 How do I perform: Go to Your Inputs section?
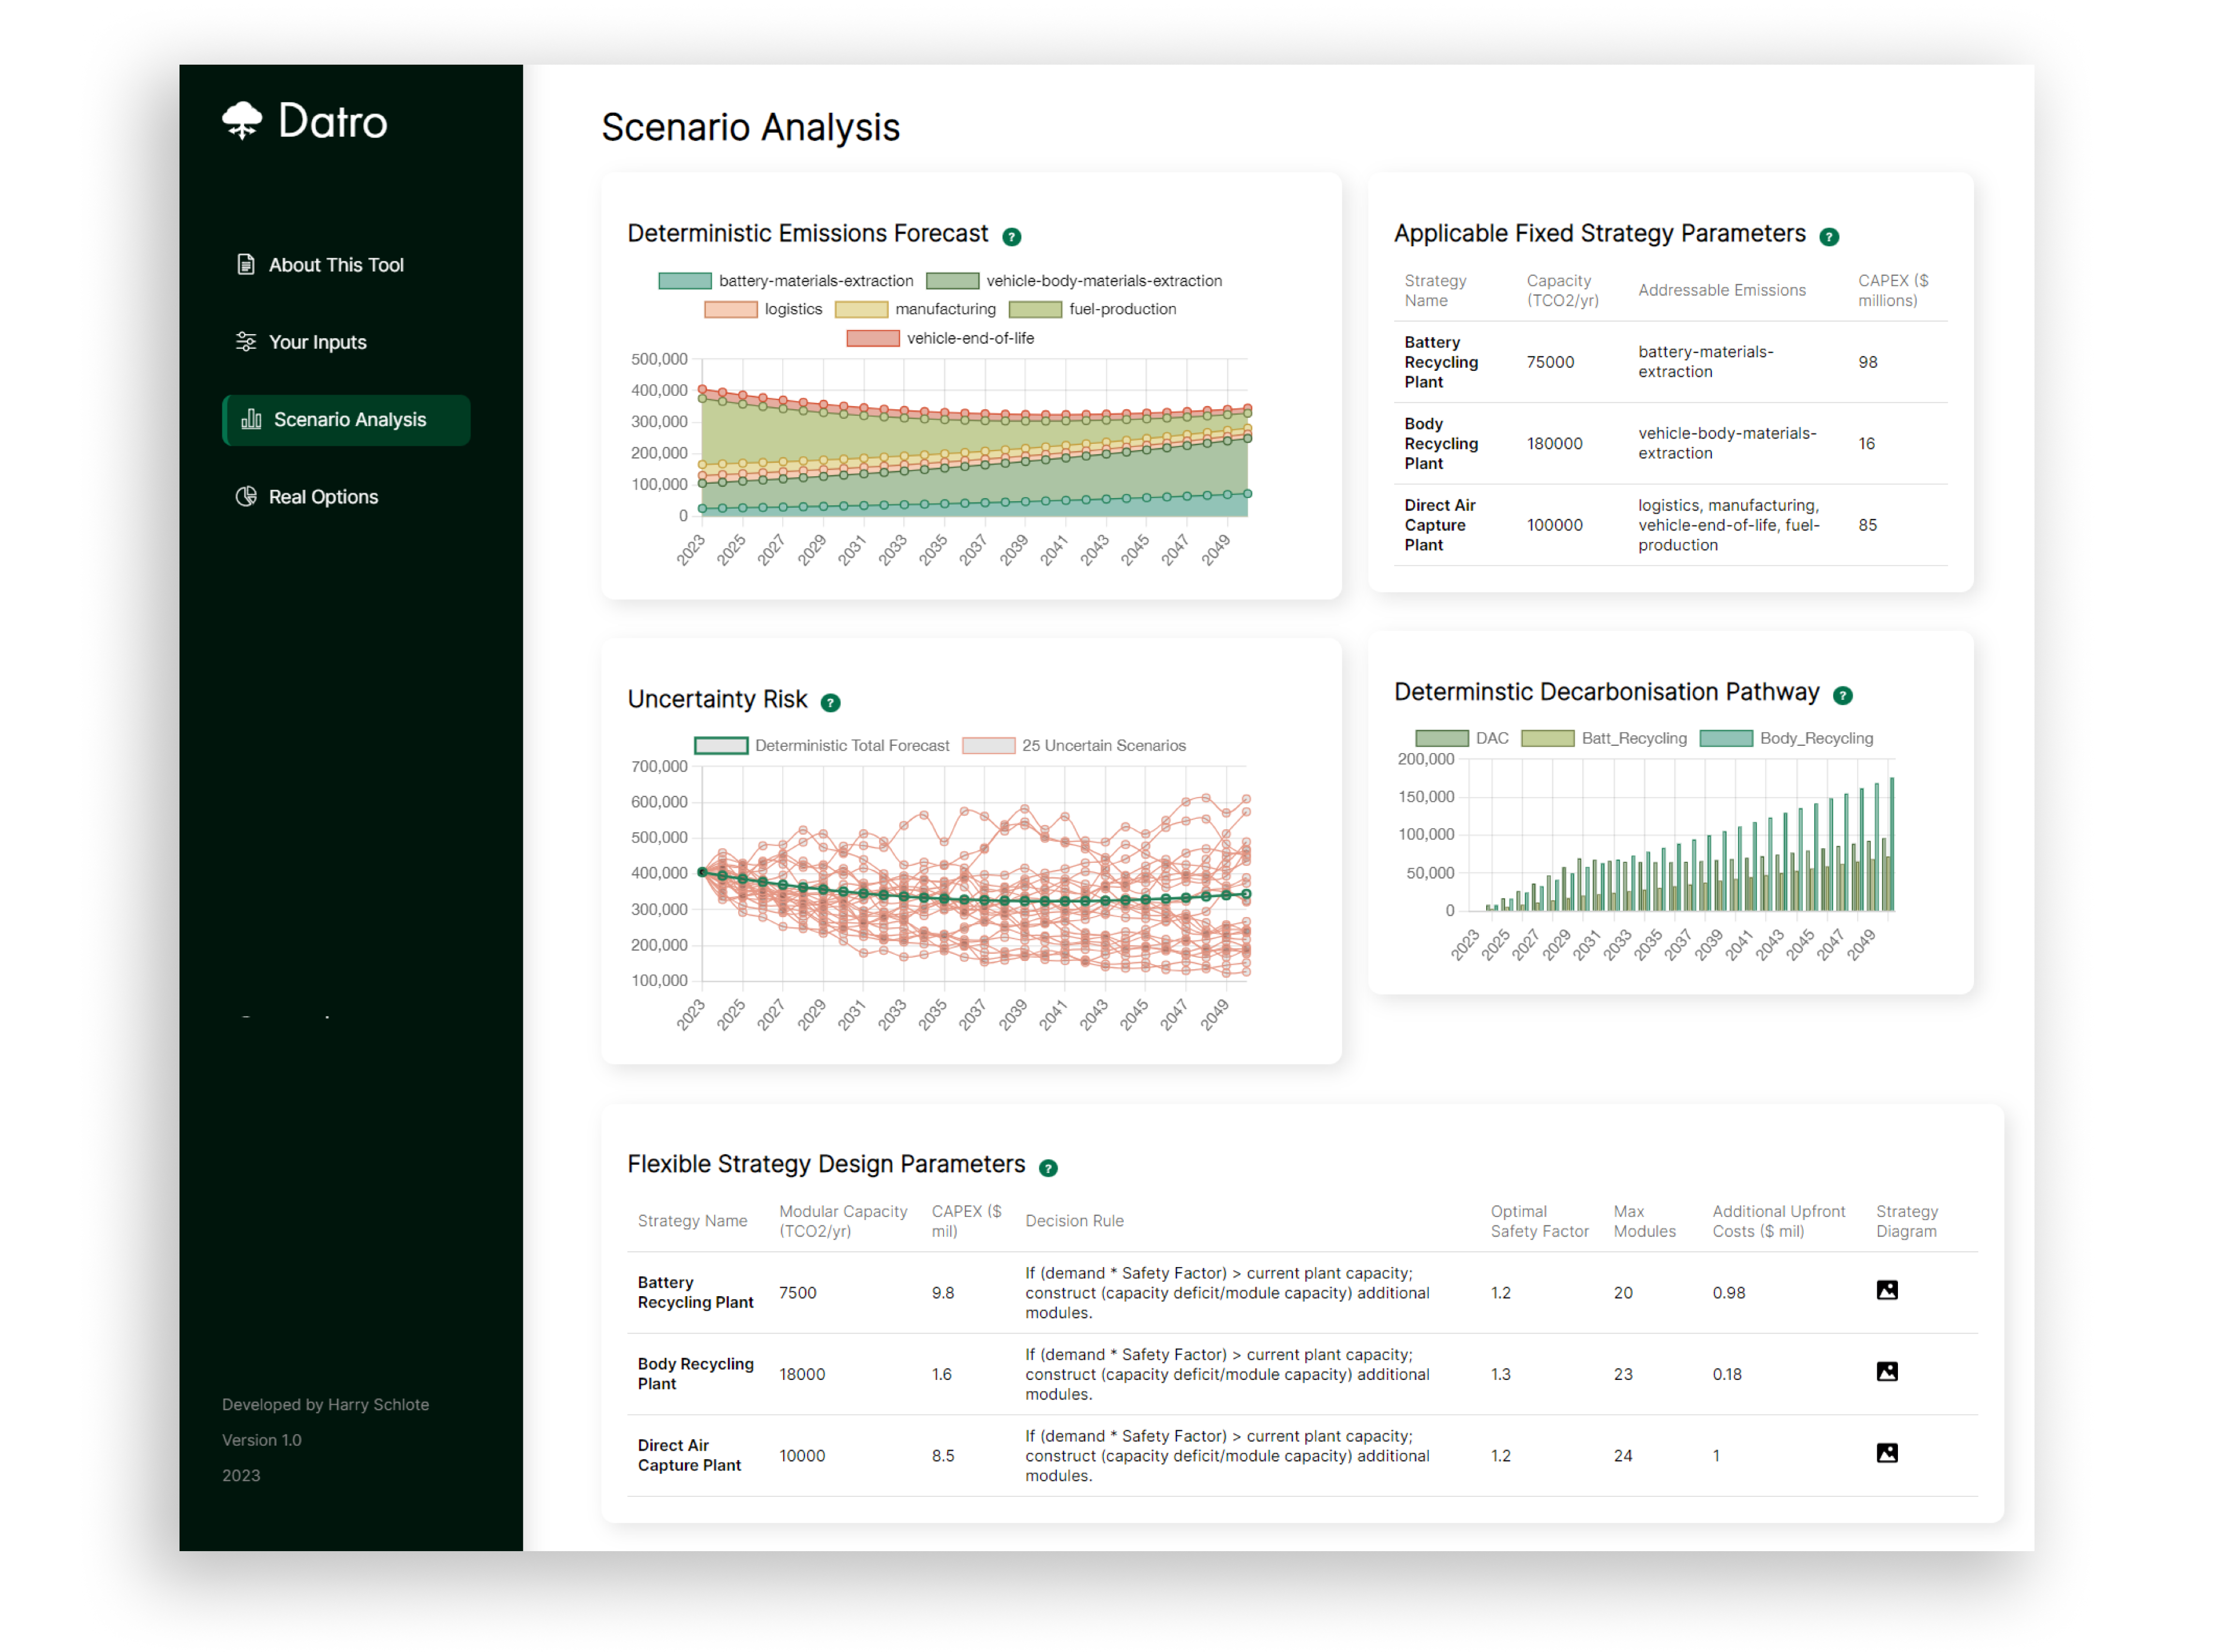click(317, 342)
